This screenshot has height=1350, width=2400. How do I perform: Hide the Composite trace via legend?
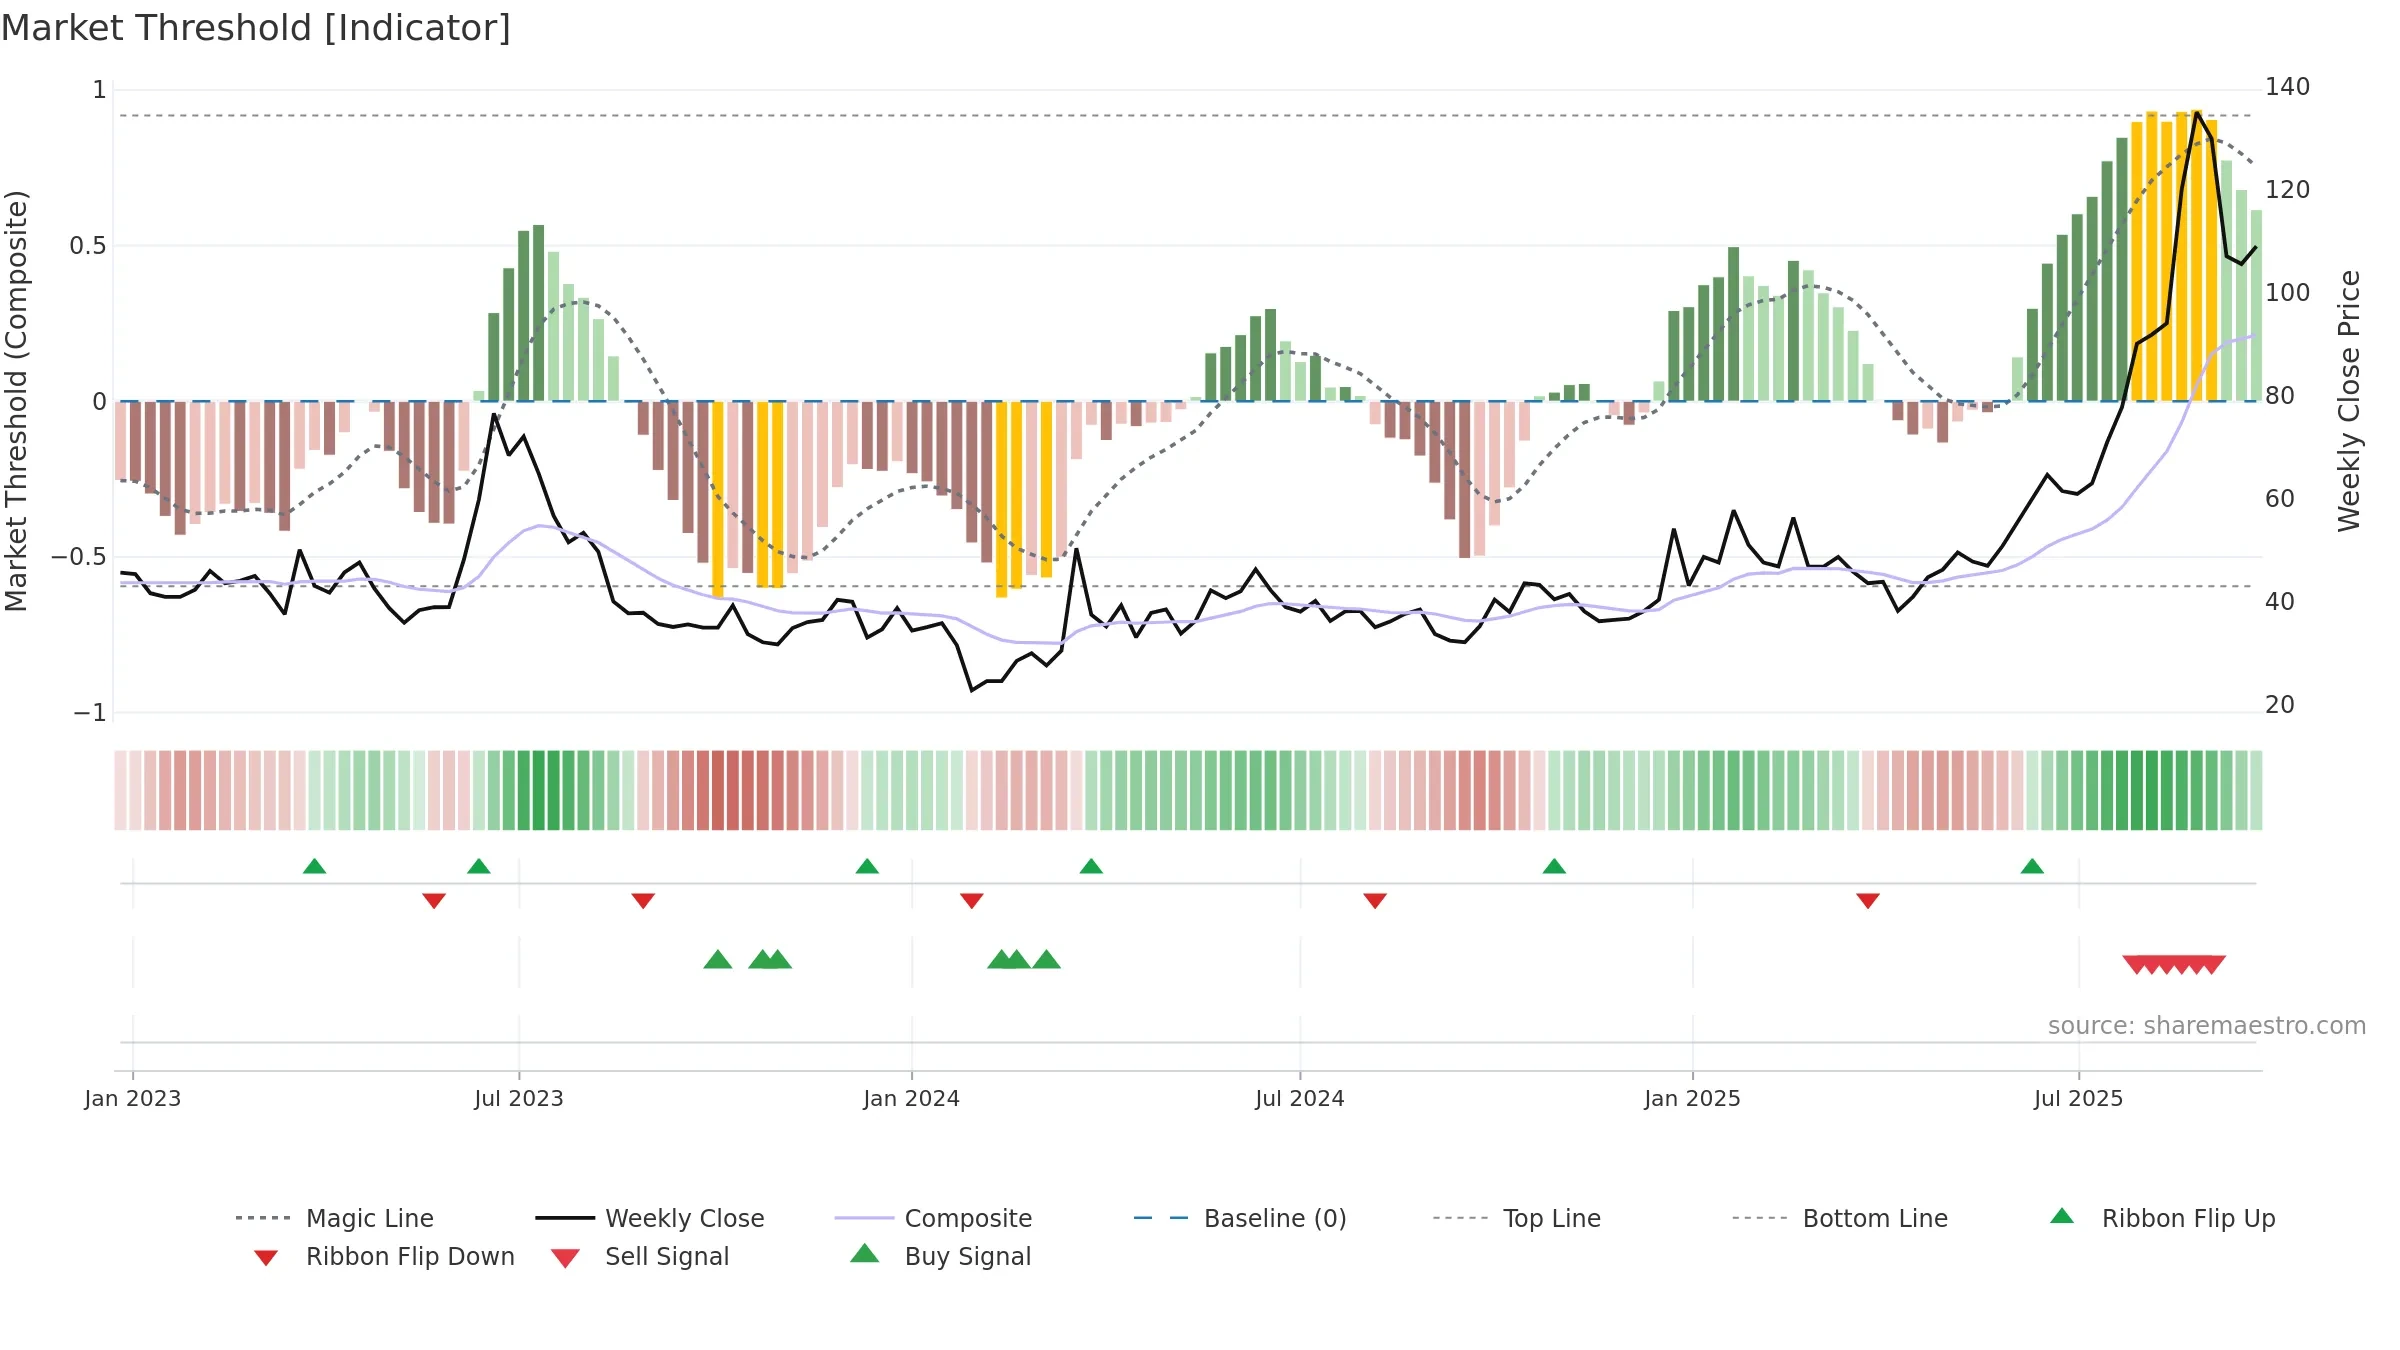point(934,1218)
